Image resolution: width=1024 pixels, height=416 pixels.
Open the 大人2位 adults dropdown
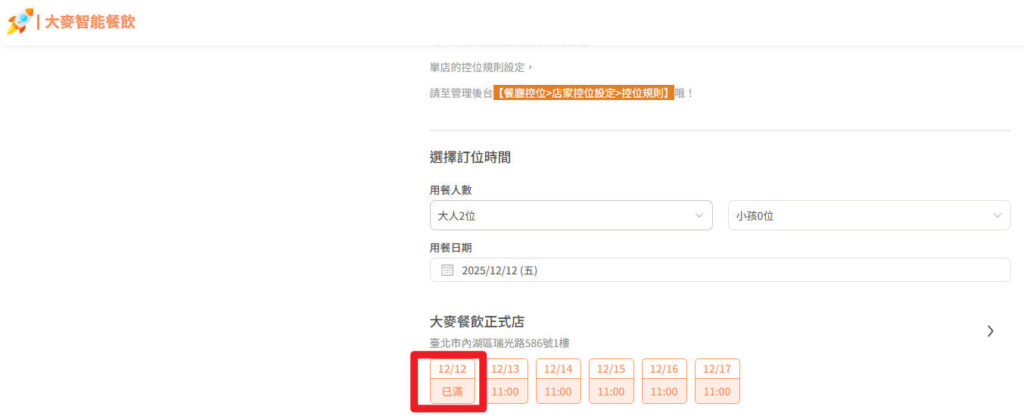571,216
